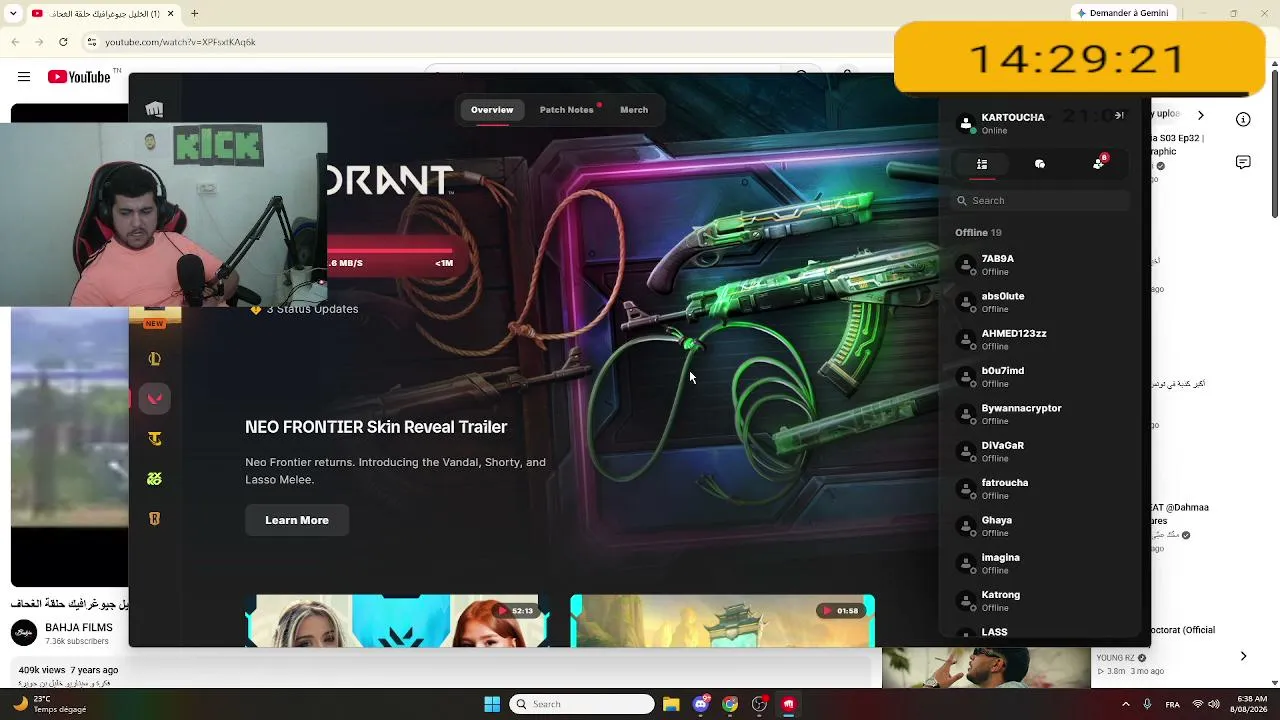Select the Legends of Runeterra game icon
Viewport: 1280px width, 720px height.
point(154,519)
